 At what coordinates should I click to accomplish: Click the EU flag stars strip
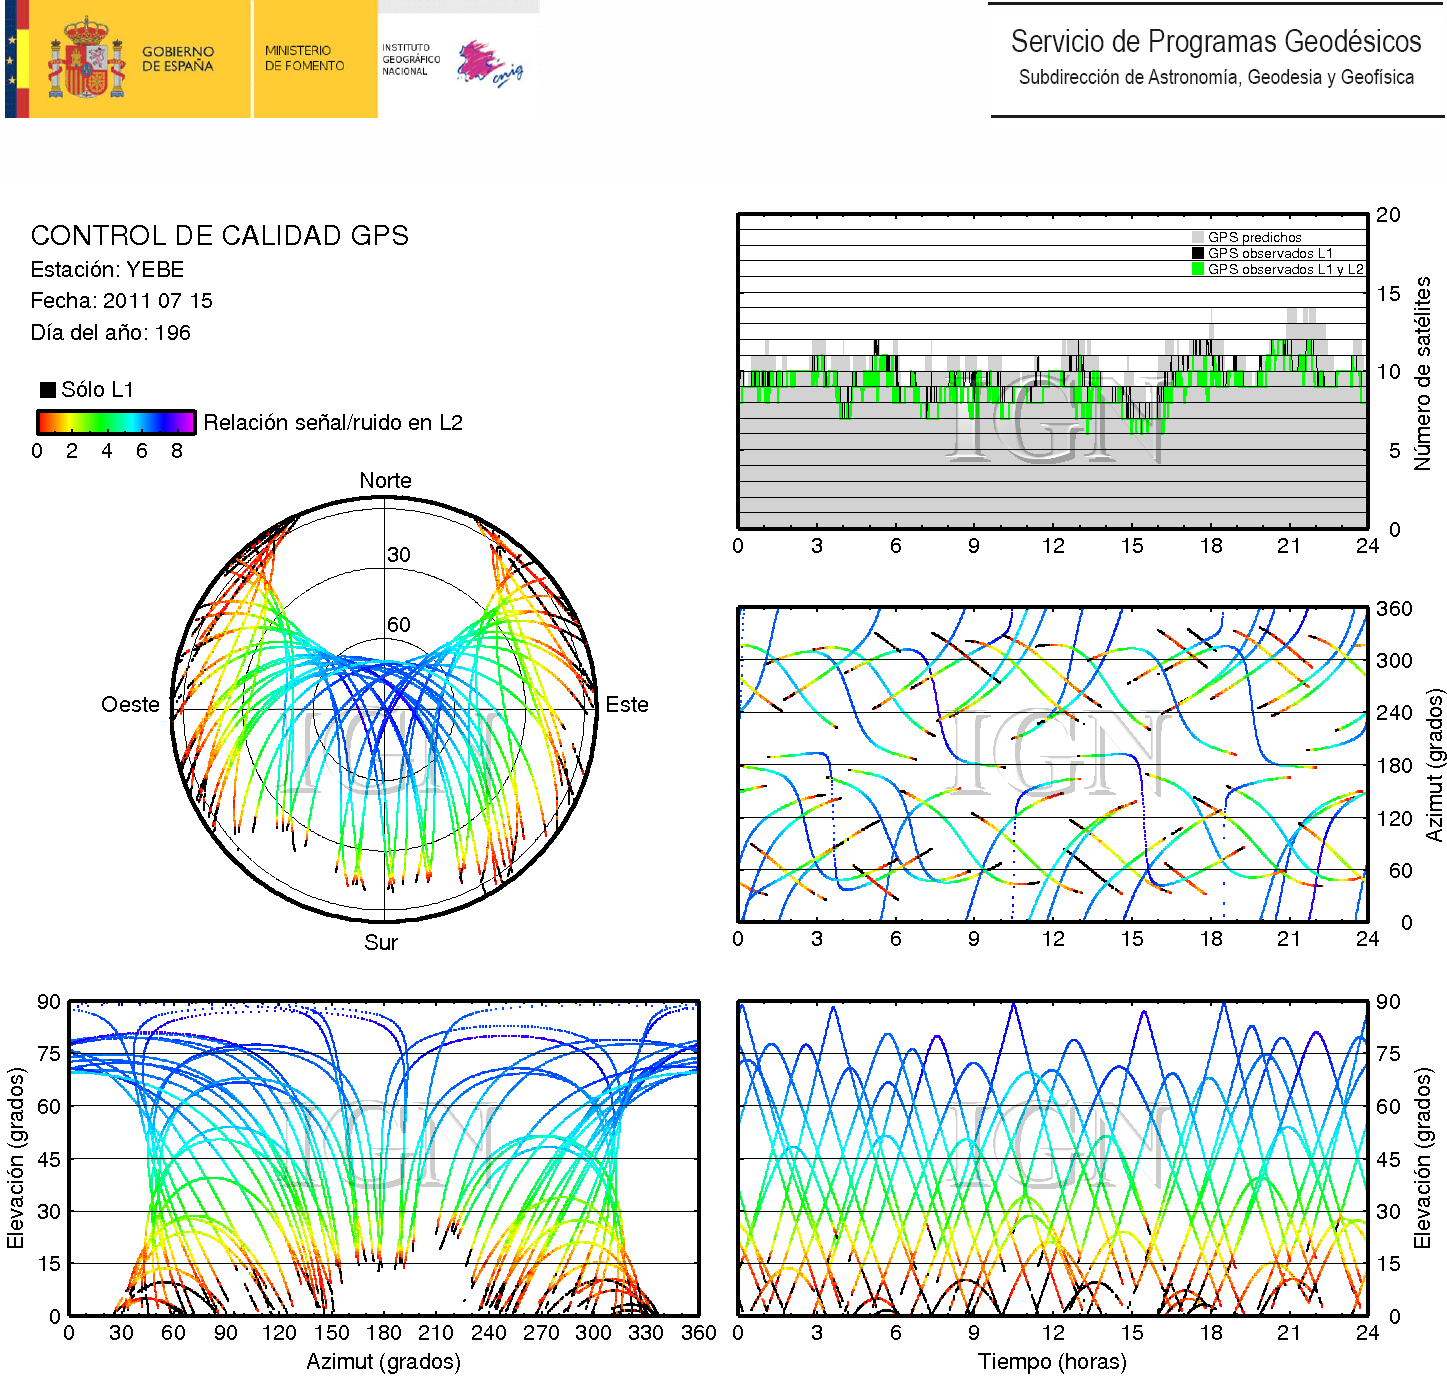12,58
